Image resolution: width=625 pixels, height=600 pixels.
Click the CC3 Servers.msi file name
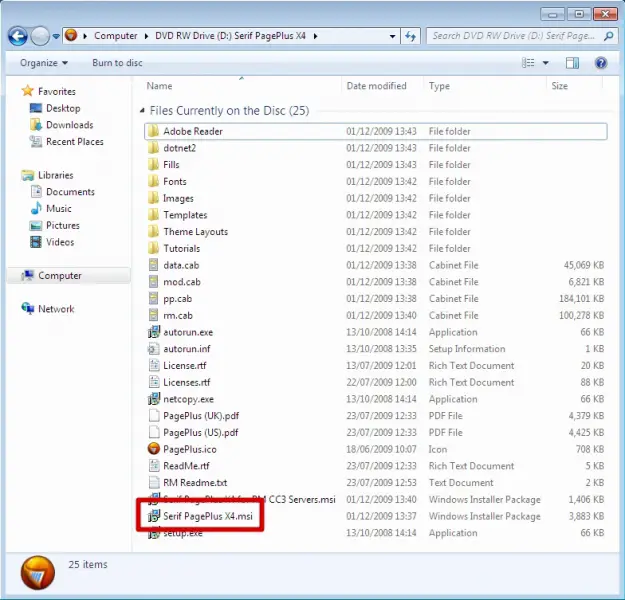[x=302, y=499]
